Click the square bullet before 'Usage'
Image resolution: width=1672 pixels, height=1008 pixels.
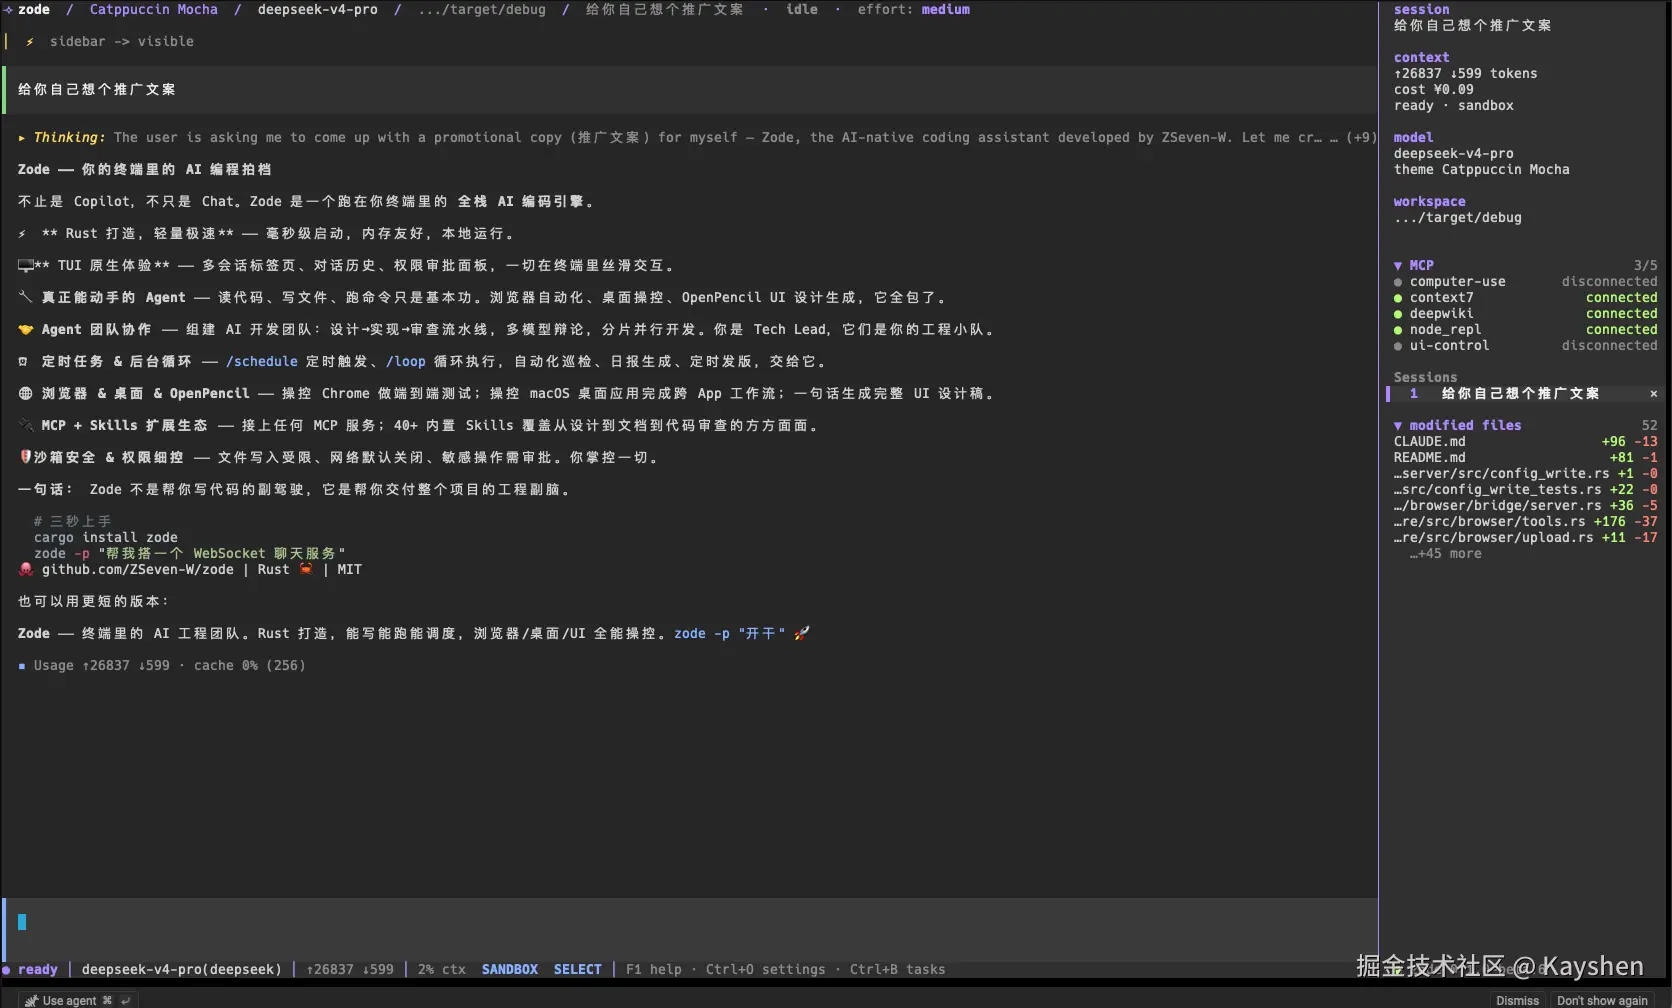click(22, 666)
